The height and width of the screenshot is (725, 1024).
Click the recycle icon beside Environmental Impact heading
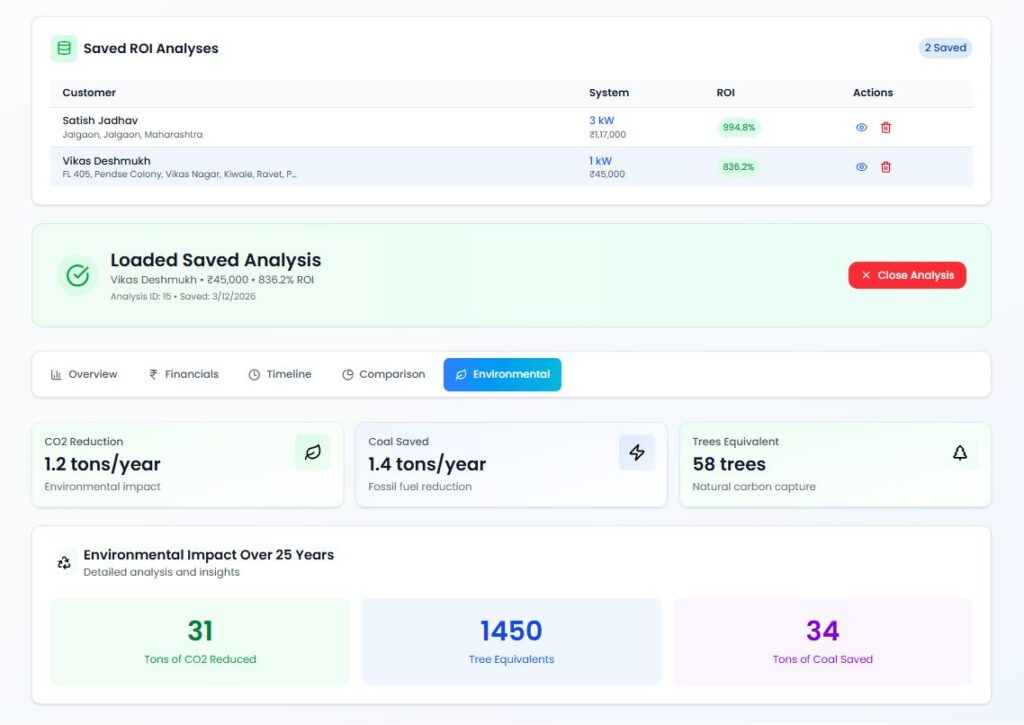point(64,562)
